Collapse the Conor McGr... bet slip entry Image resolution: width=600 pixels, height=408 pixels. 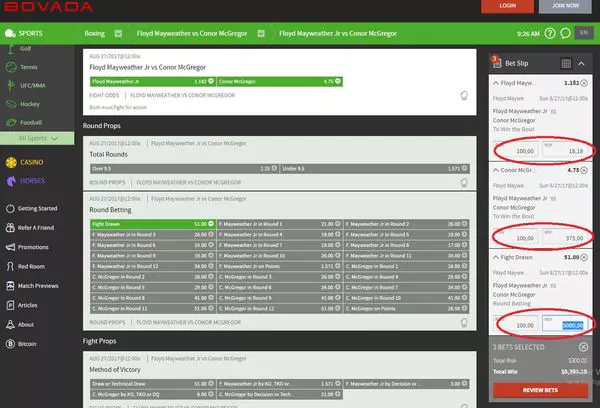point(496,170)
